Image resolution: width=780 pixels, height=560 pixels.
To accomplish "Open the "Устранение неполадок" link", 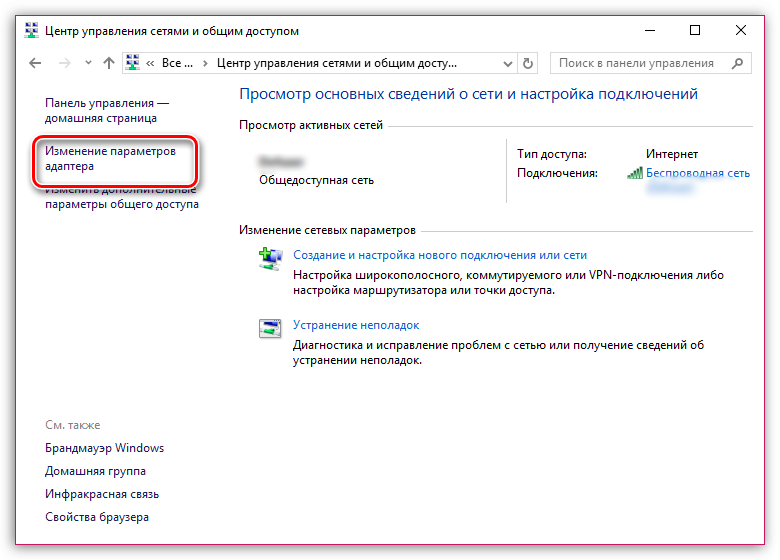I will click(x=355, y=325).
